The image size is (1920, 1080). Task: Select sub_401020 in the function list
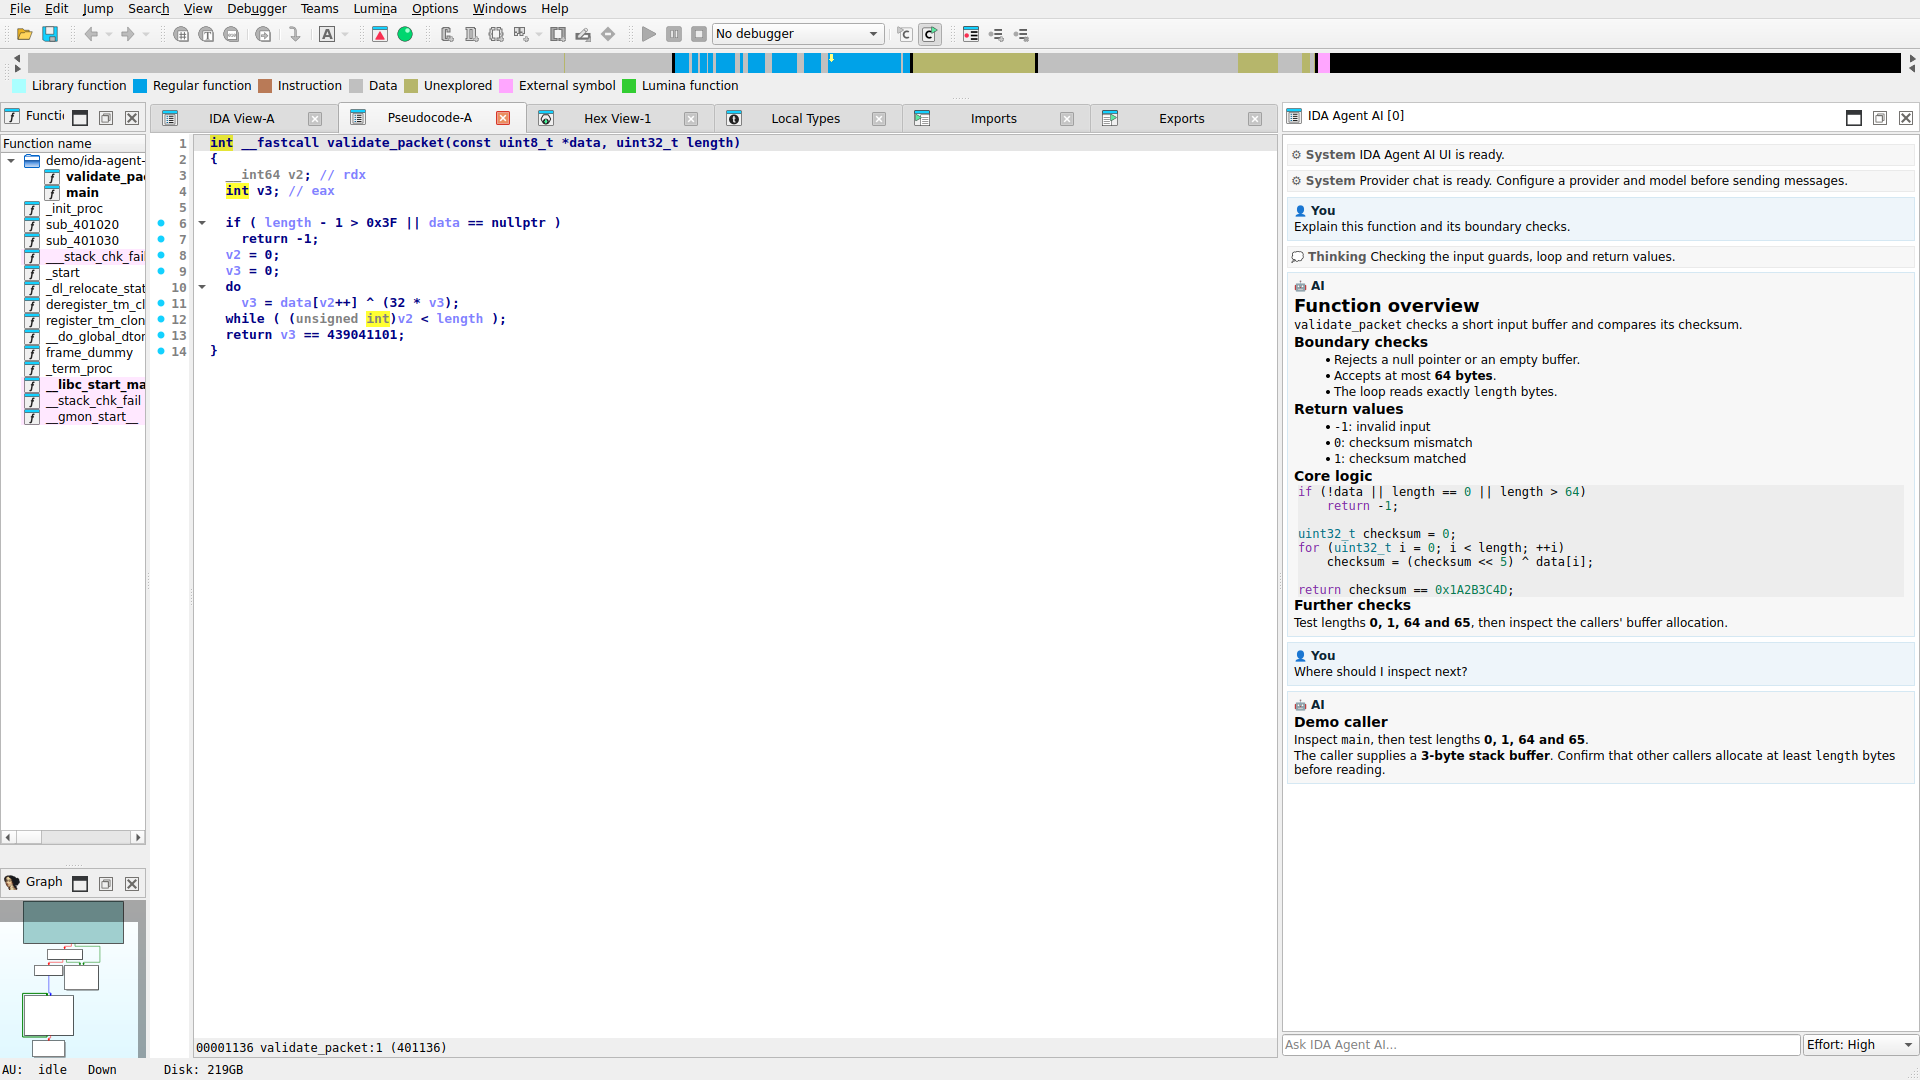click(x=82, y=225)
